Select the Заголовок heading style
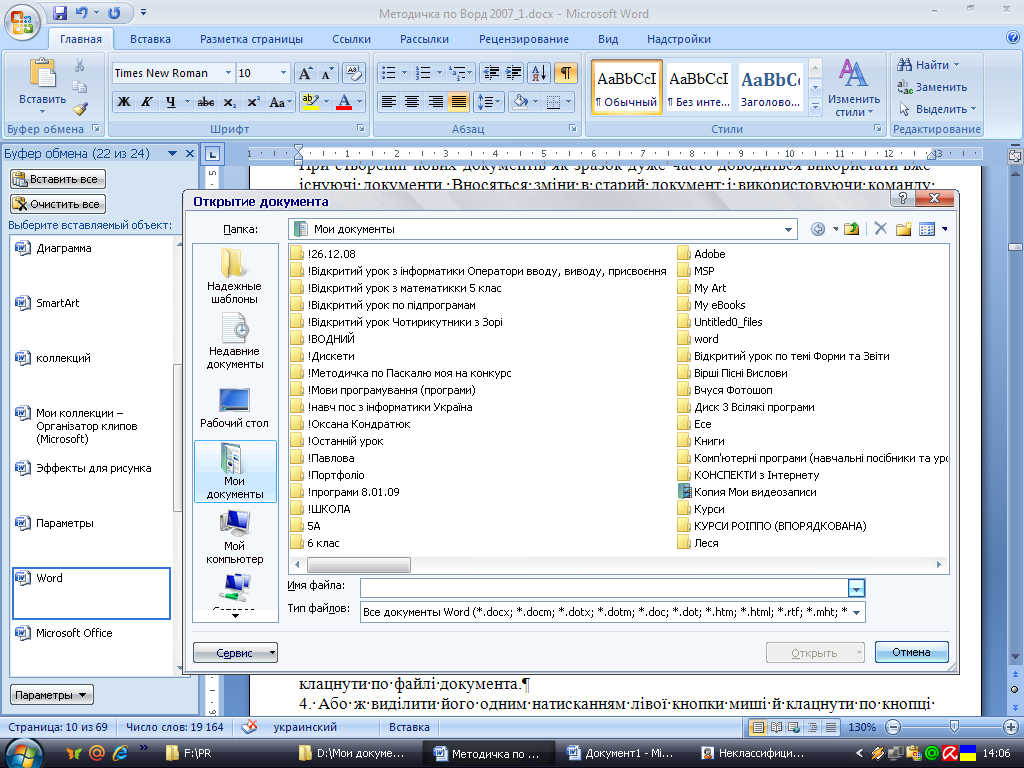The image size is (1024, 768). [x=771, y=88]
